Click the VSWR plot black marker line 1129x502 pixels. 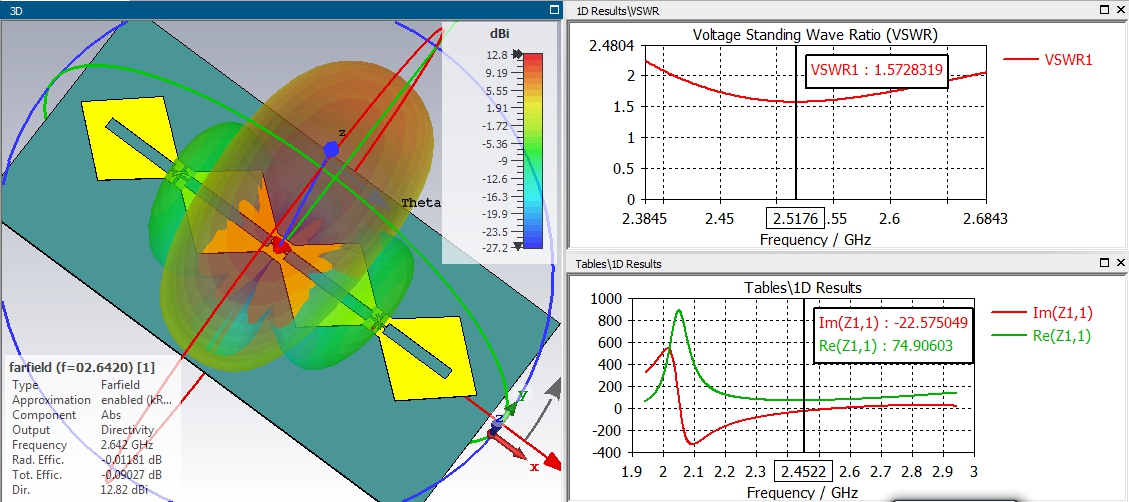(x=796, y=122)
